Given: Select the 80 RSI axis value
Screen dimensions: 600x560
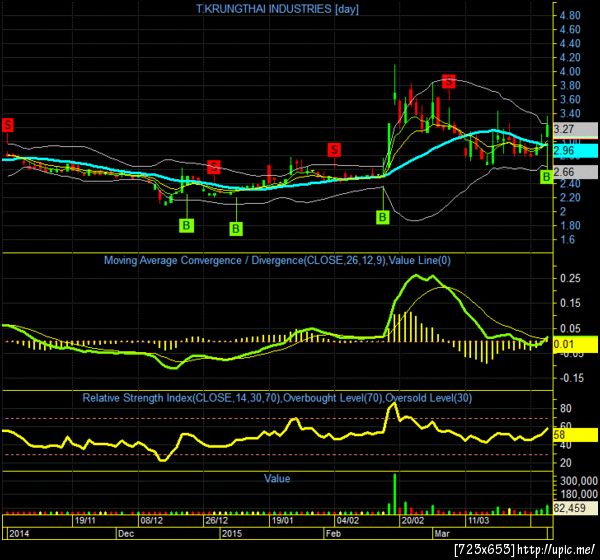Looking at the screenshot, I should tap(566, 408).
